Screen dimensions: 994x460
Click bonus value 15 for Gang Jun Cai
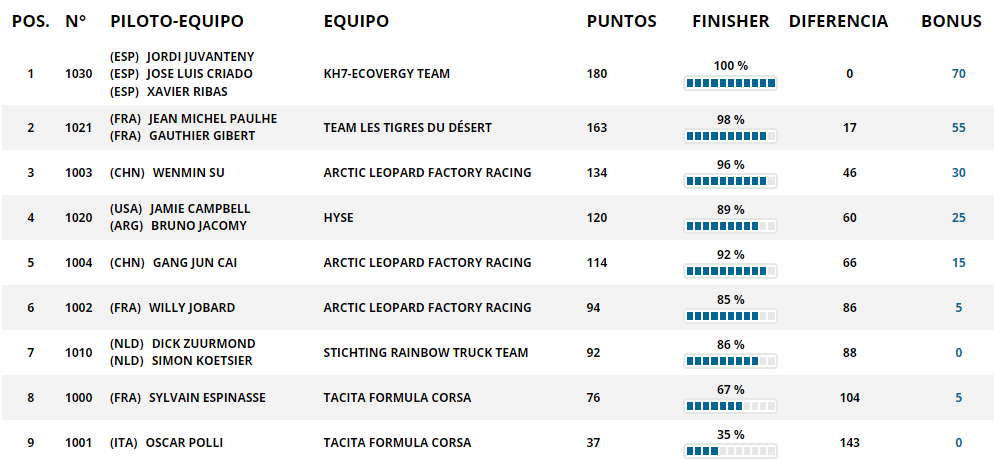[958, 263]
